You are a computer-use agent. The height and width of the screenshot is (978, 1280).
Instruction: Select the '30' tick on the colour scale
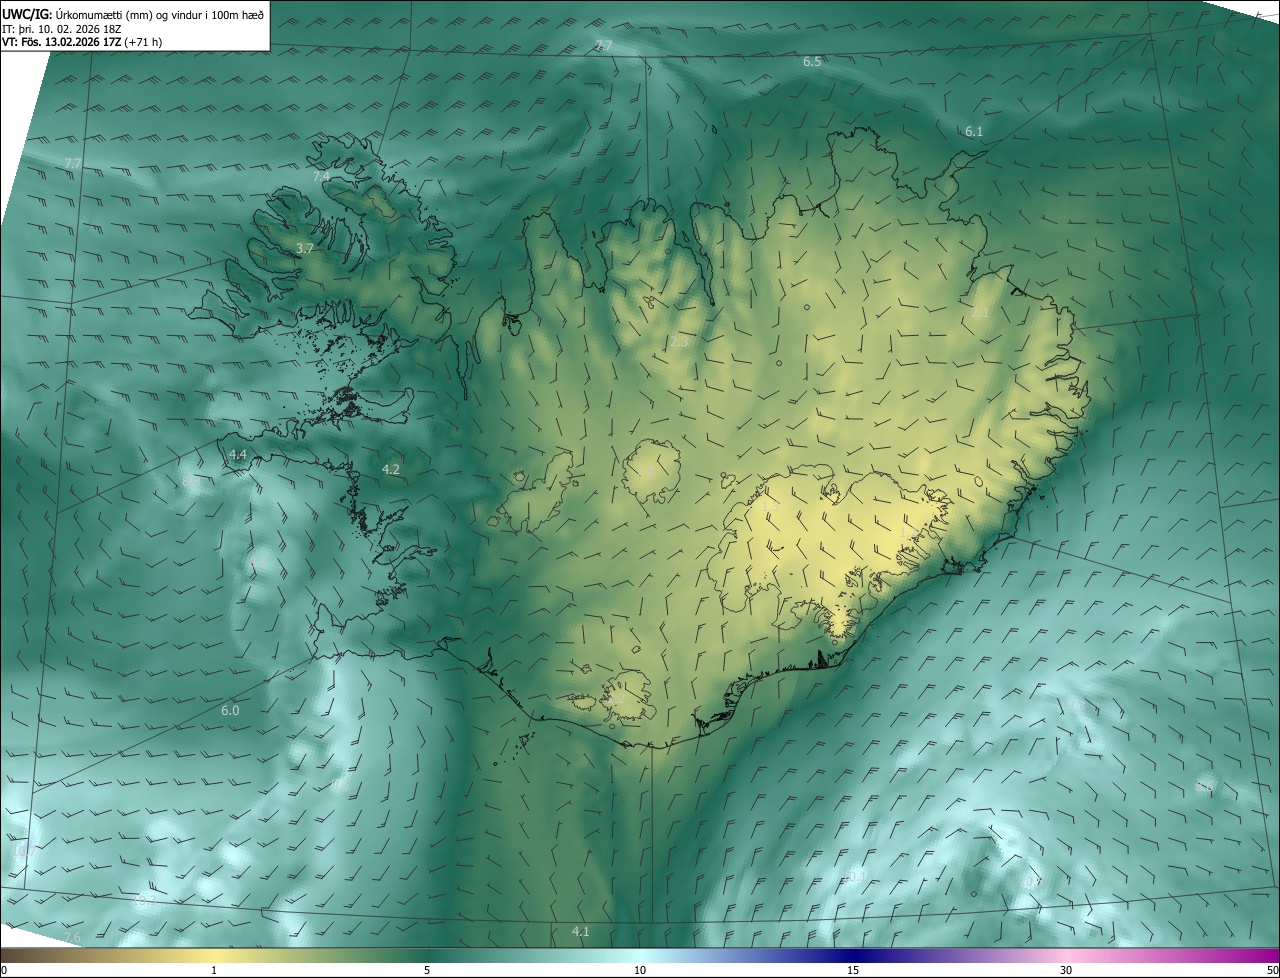coord(1066,970)
